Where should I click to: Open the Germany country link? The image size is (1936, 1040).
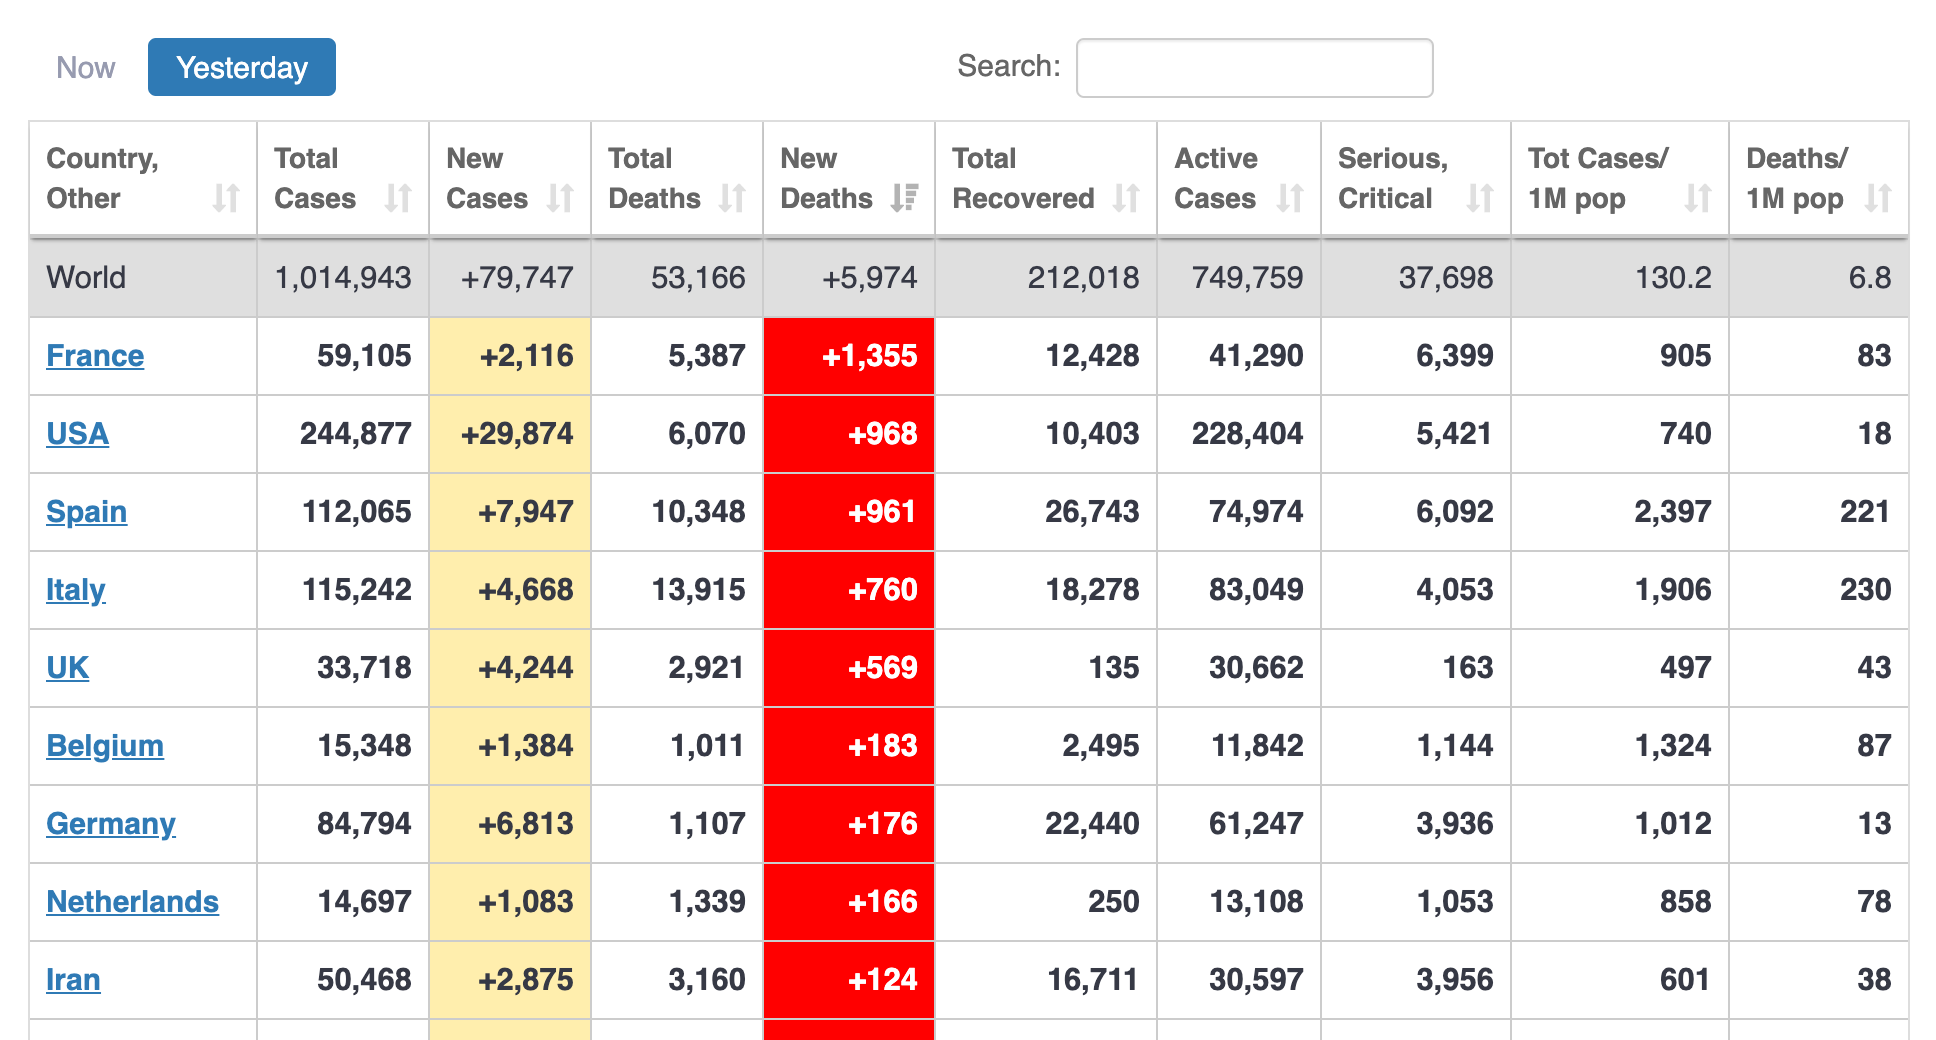pos(111,824)
